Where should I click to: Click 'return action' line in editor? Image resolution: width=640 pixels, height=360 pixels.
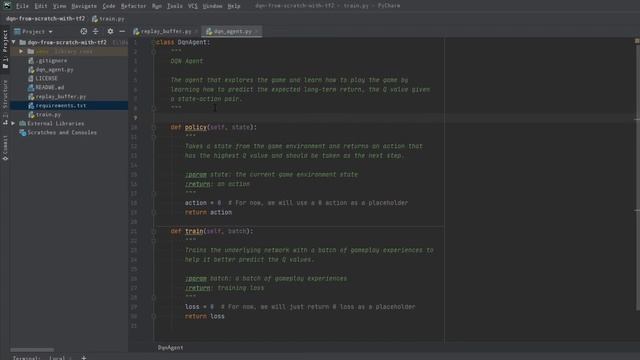(x=208, y=212)
